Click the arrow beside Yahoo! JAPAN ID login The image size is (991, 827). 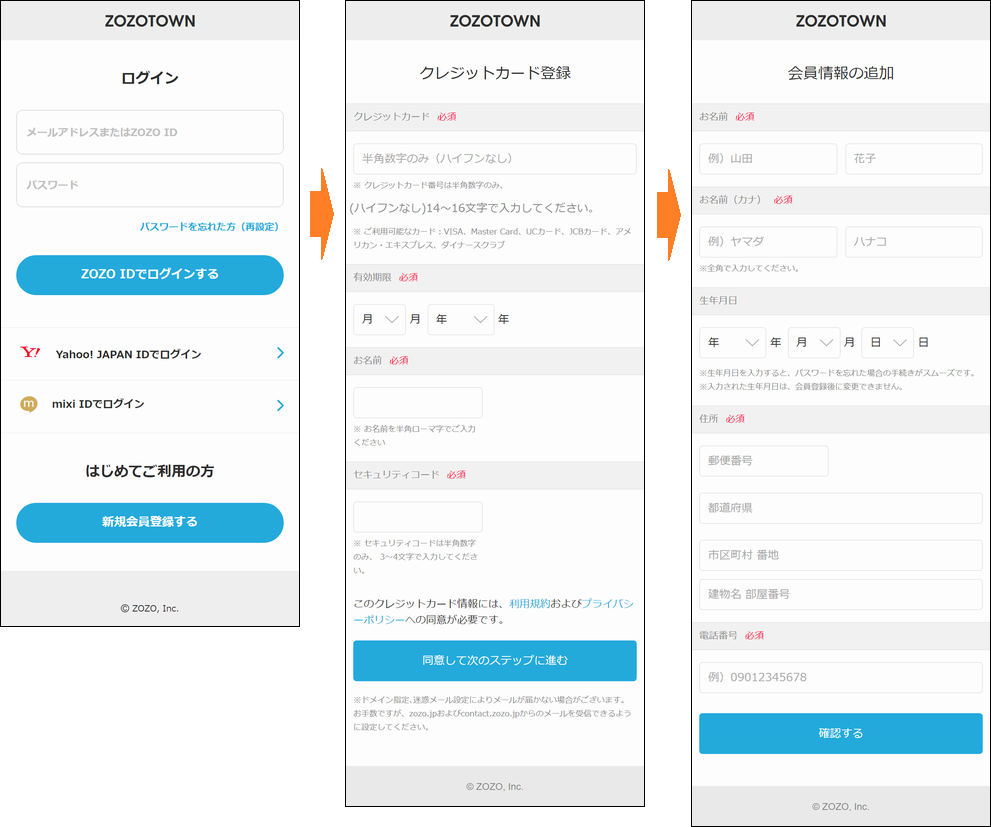[x=280, y=353]
